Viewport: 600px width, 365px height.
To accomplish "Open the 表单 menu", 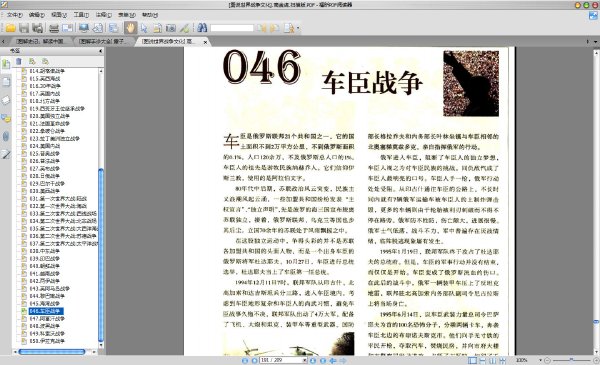I will tap(127, 15).
